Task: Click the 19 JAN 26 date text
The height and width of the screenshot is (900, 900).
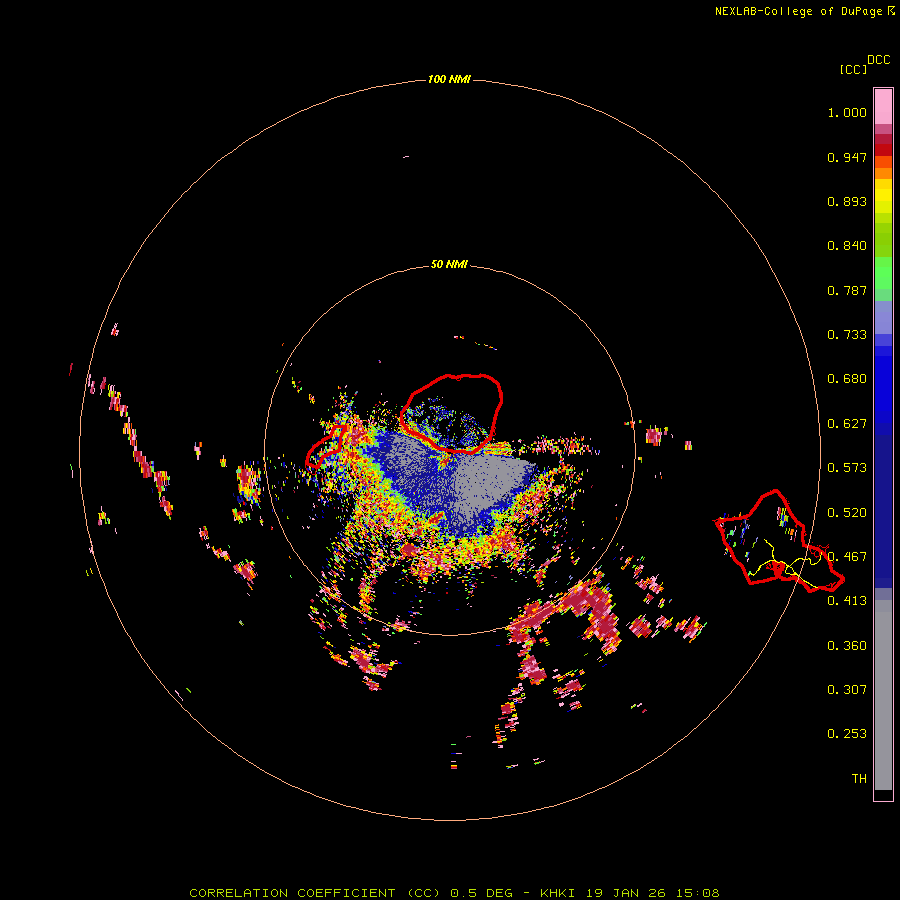Action: click(627, 893)
